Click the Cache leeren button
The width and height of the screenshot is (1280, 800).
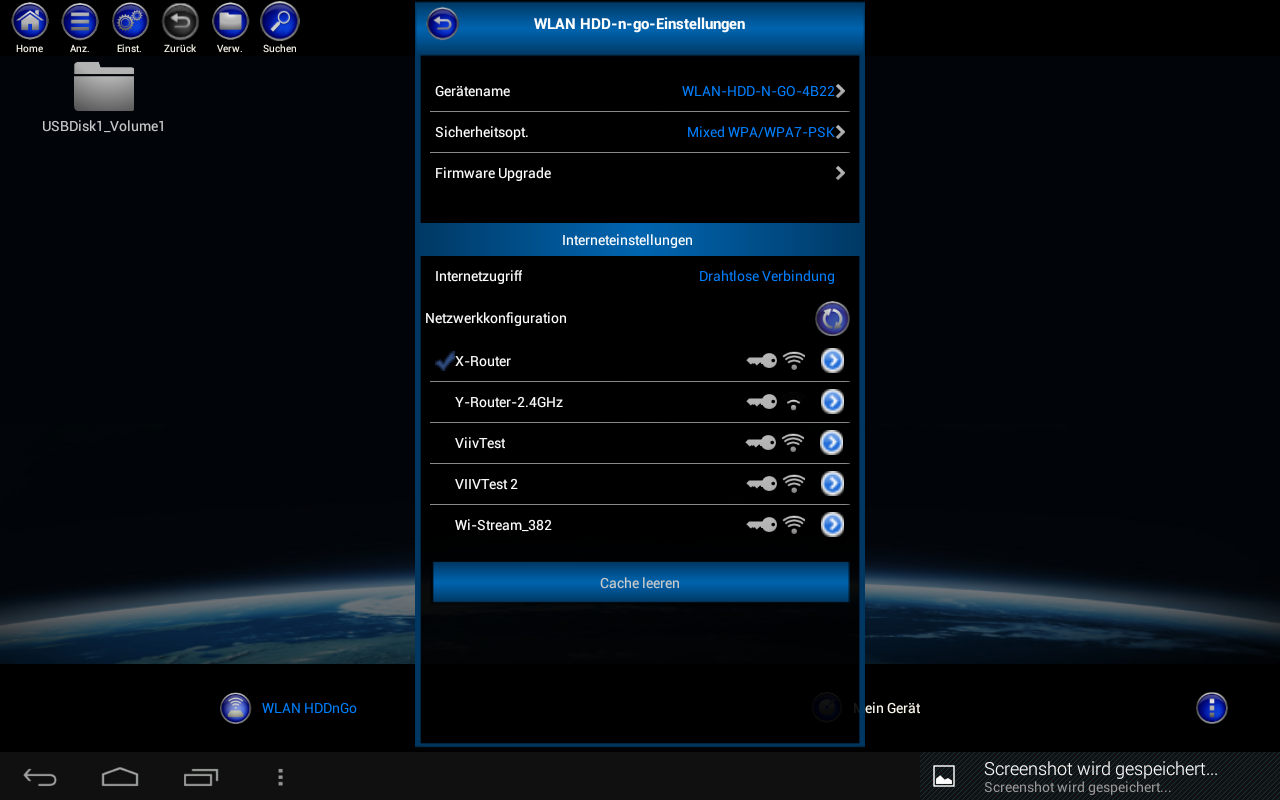(640, 583)
